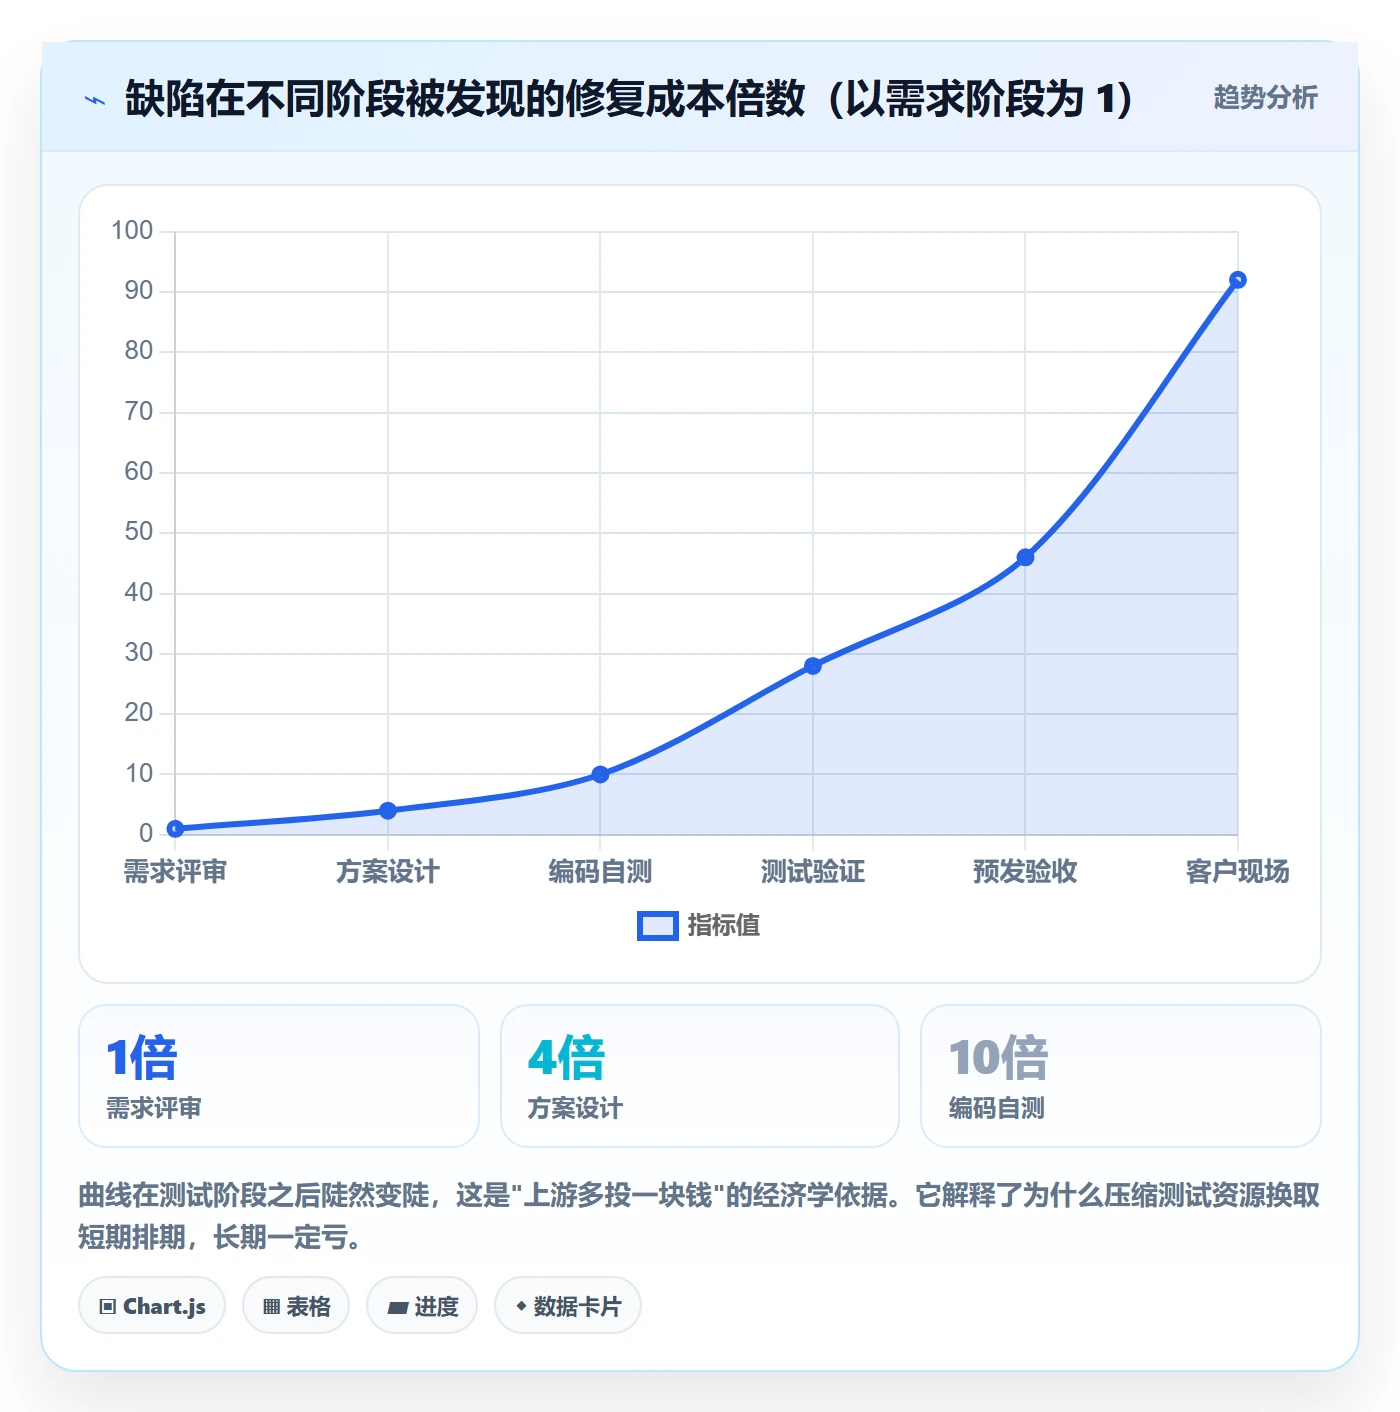This screenshot has width=1400, height=1412.
Task: Click the y-axis value 100
Action: (132, 231)
